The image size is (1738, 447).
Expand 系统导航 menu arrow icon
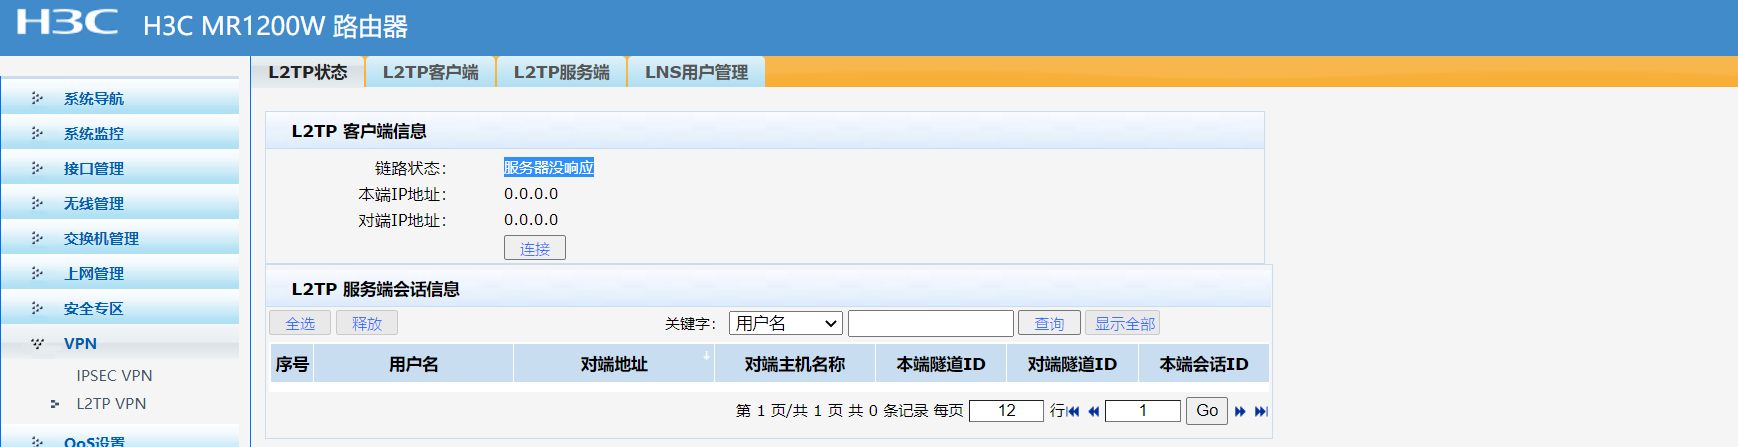point(37,98)
